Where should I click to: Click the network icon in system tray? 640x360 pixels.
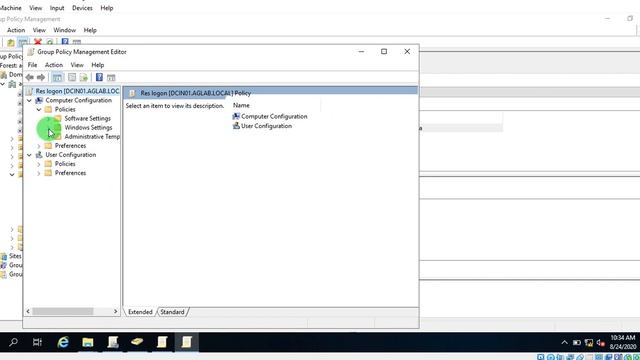coord(589,343)
